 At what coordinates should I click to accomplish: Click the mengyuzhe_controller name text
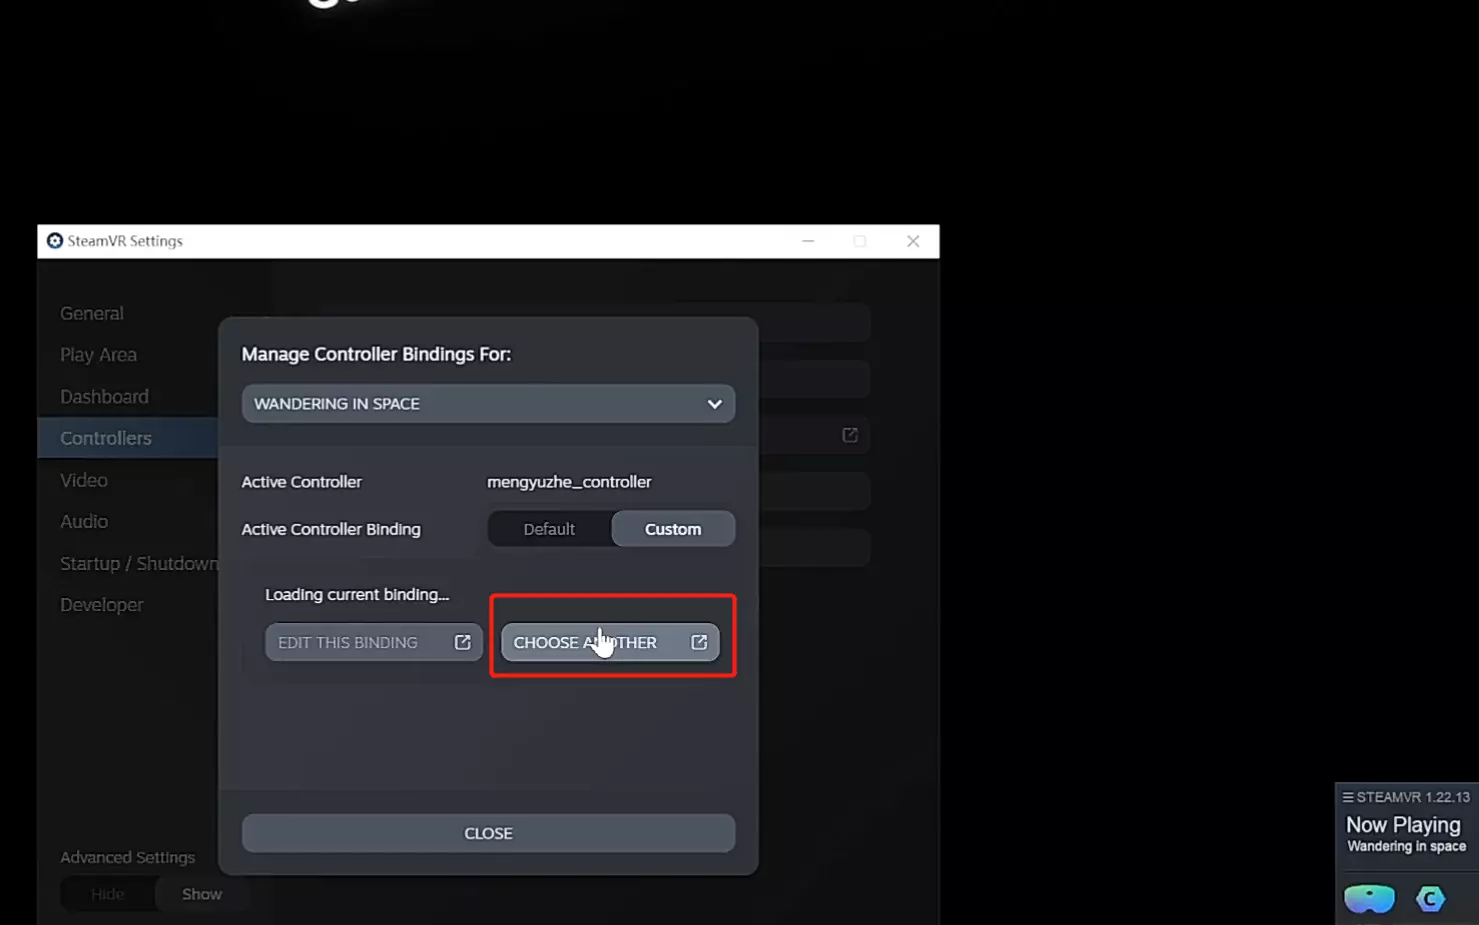569,482
